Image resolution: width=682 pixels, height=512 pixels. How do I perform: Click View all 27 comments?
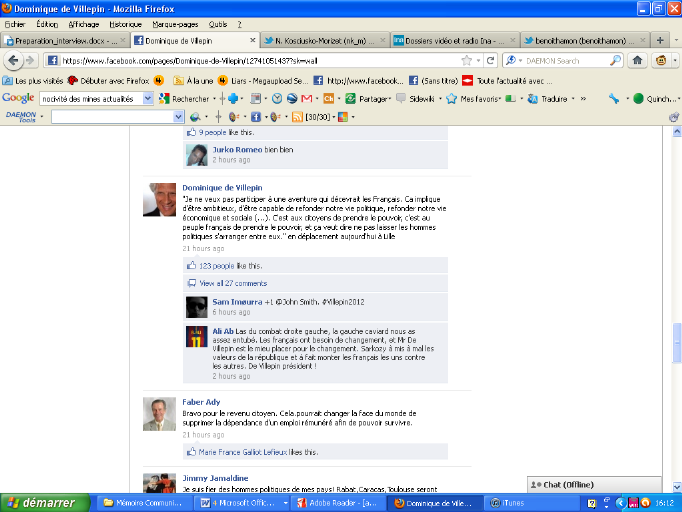pos(233,283)
